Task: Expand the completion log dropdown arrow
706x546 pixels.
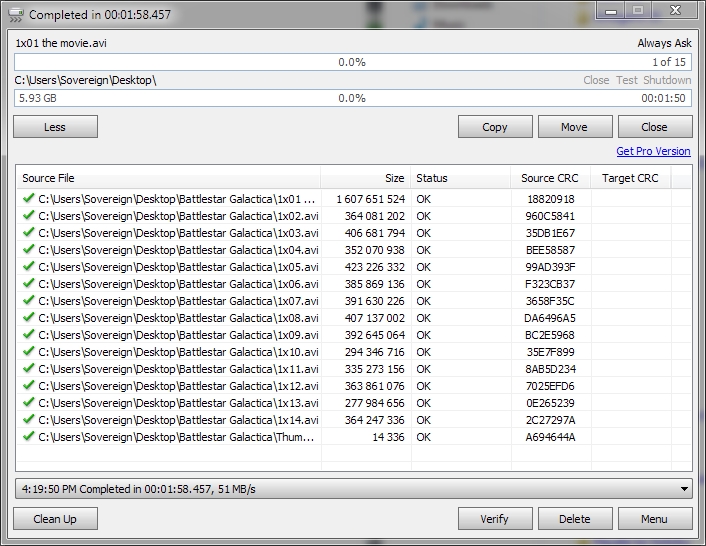Action: [x=684, y=489]
